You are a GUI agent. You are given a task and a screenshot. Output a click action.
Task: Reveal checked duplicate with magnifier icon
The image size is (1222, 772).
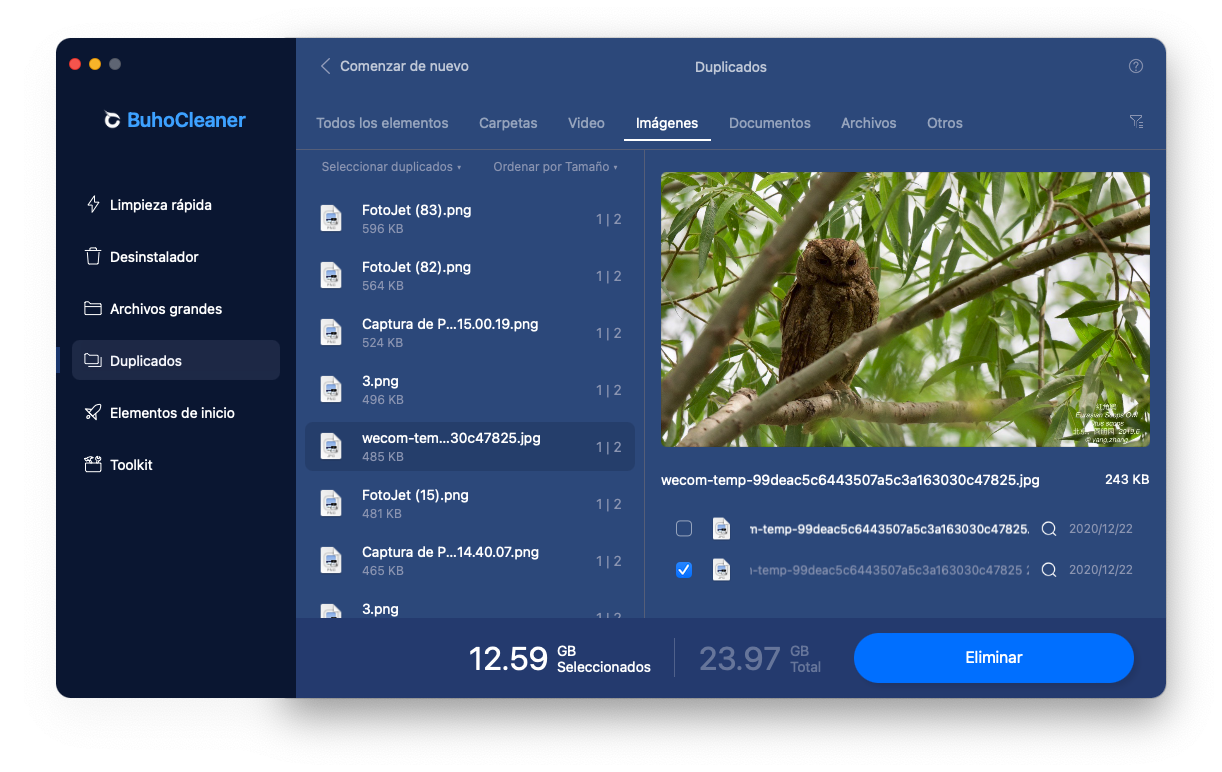tap(1049, 569)
